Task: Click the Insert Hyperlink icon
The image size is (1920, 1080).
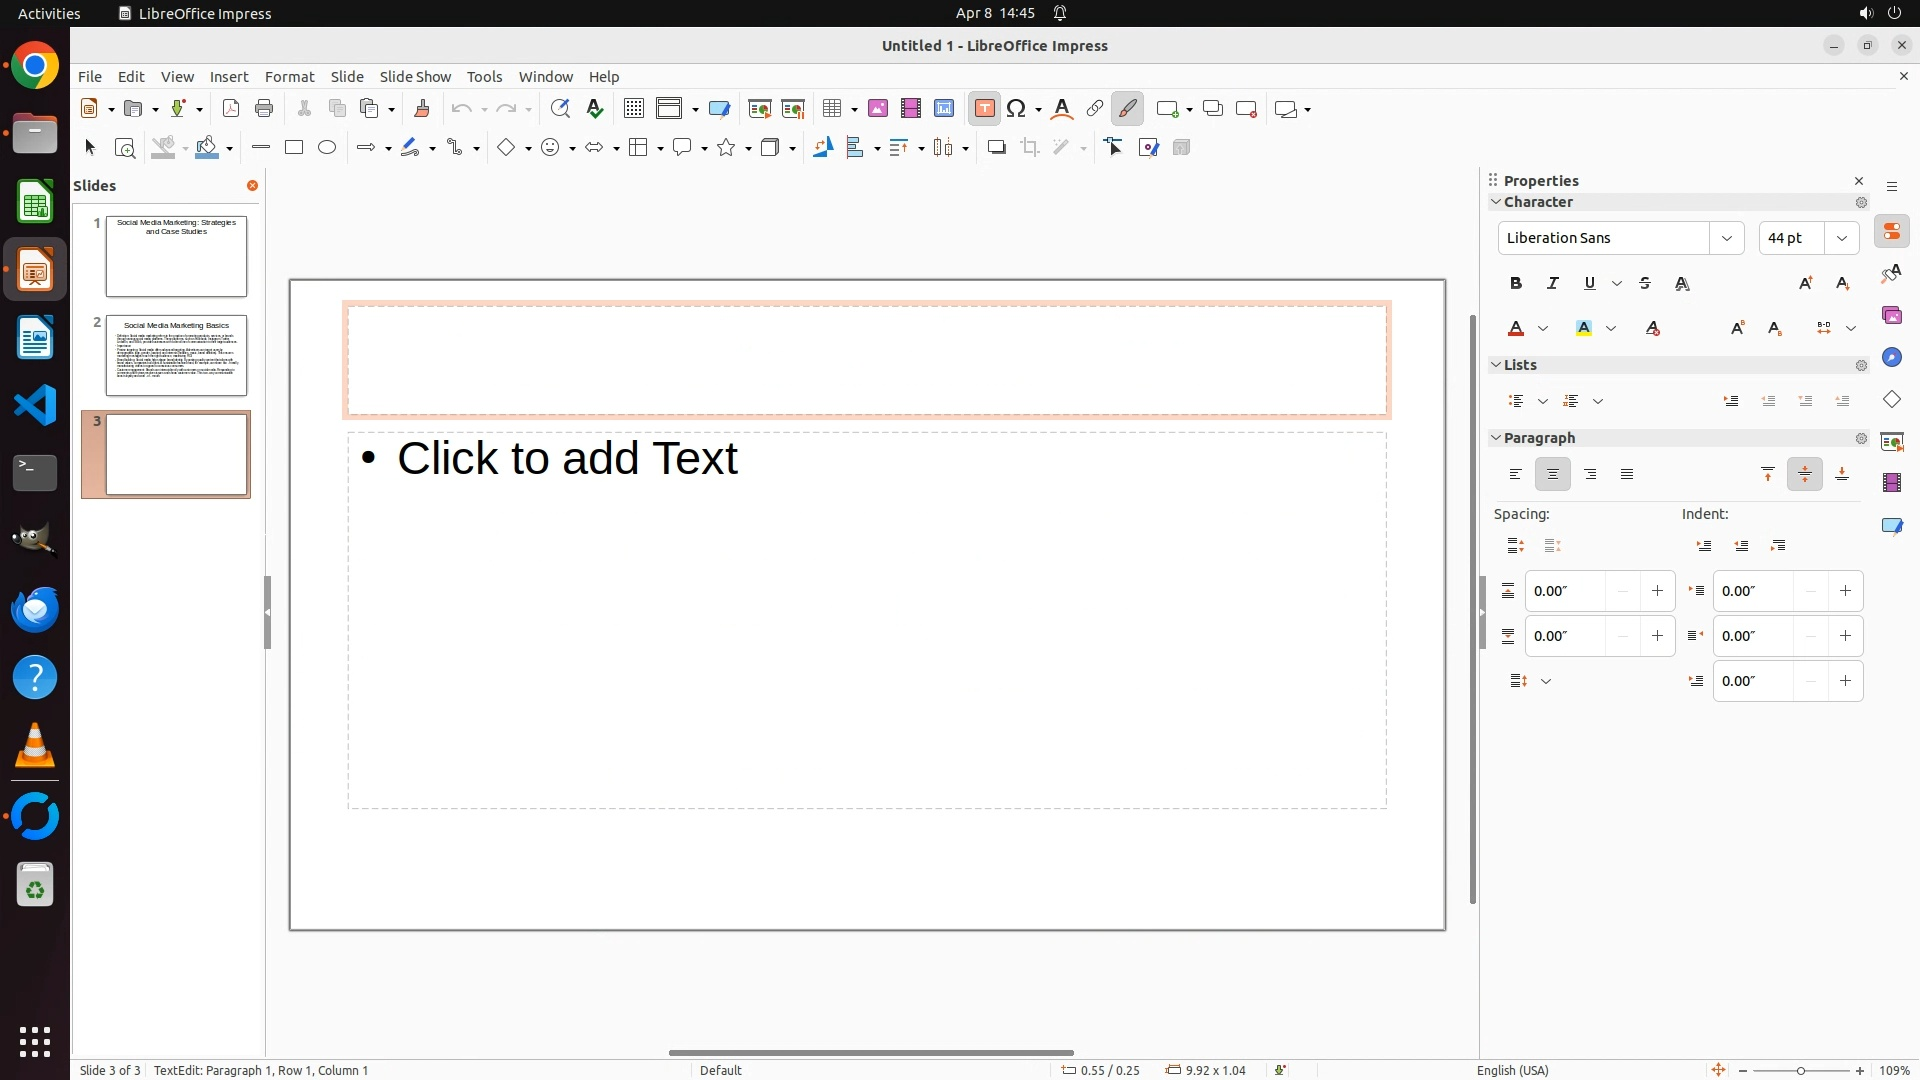Action: (x=1095, y=109)
